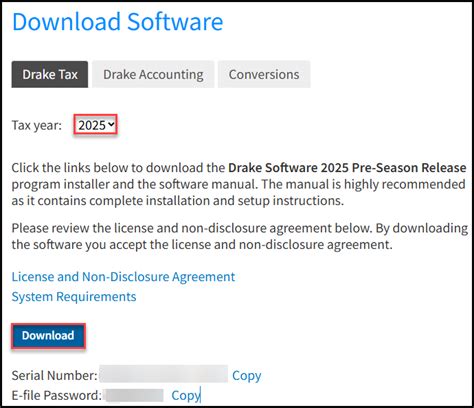Expand the Tax year 2025 dropdown
This screenshot has height=408, width=474.
point(96,125)
